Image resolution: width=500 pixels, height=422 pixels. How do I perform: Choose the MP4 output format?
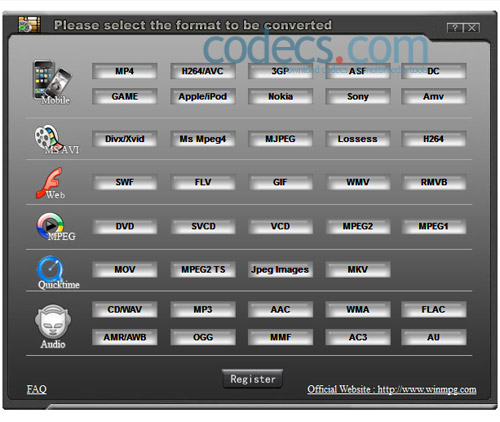point(125,71)
